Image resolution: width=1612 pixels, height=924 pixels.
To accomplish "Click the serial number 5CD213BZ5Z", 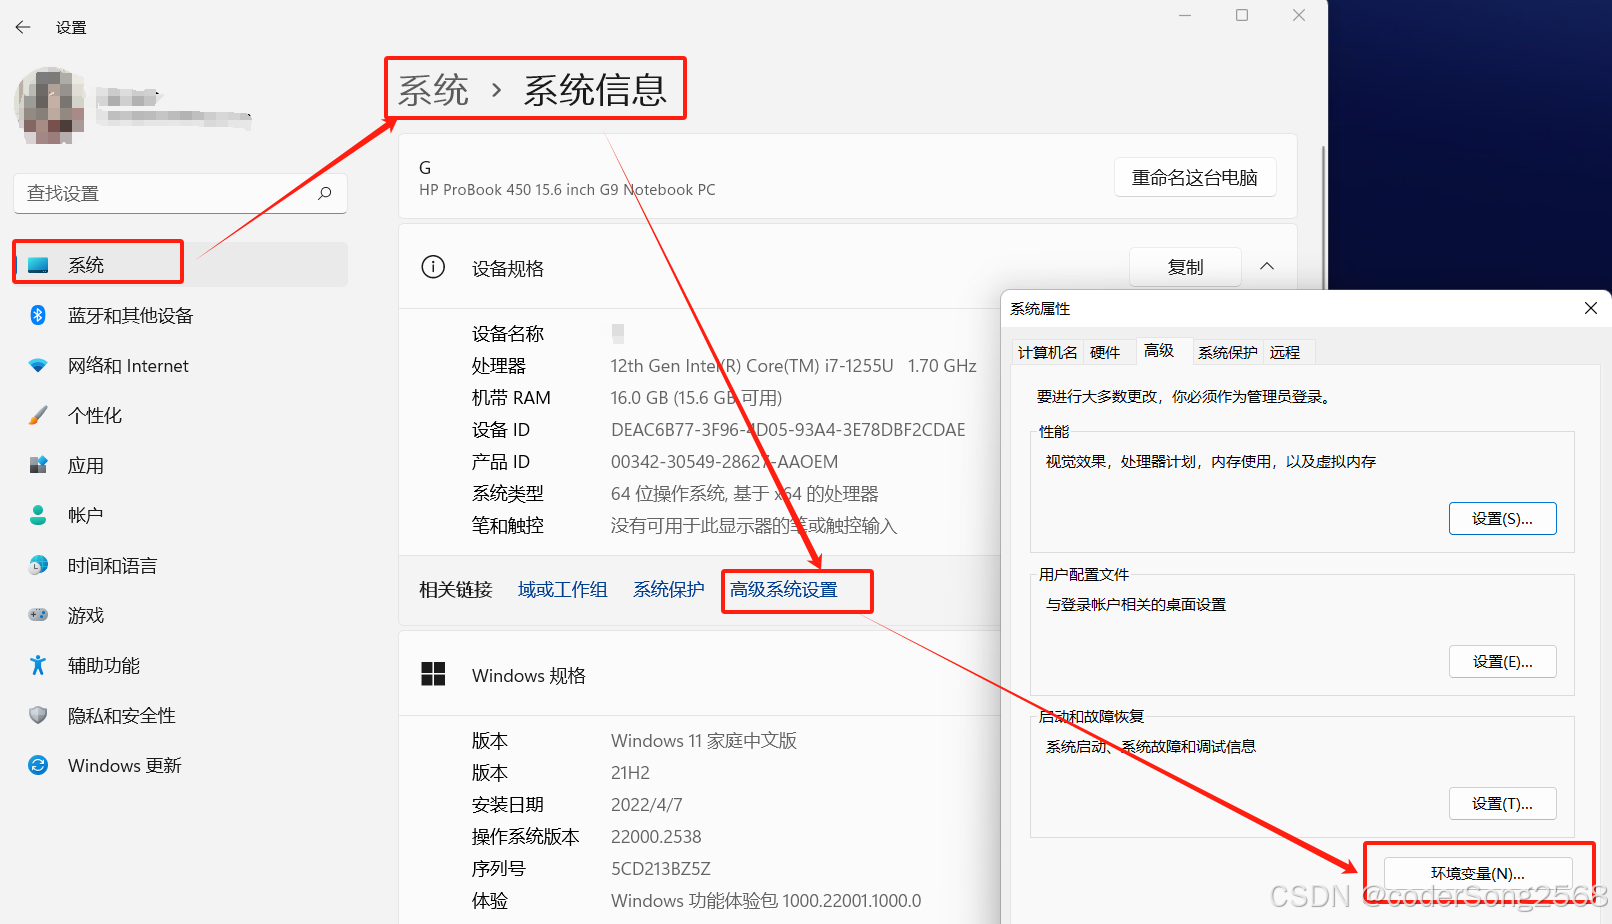I will coord(660,869).
